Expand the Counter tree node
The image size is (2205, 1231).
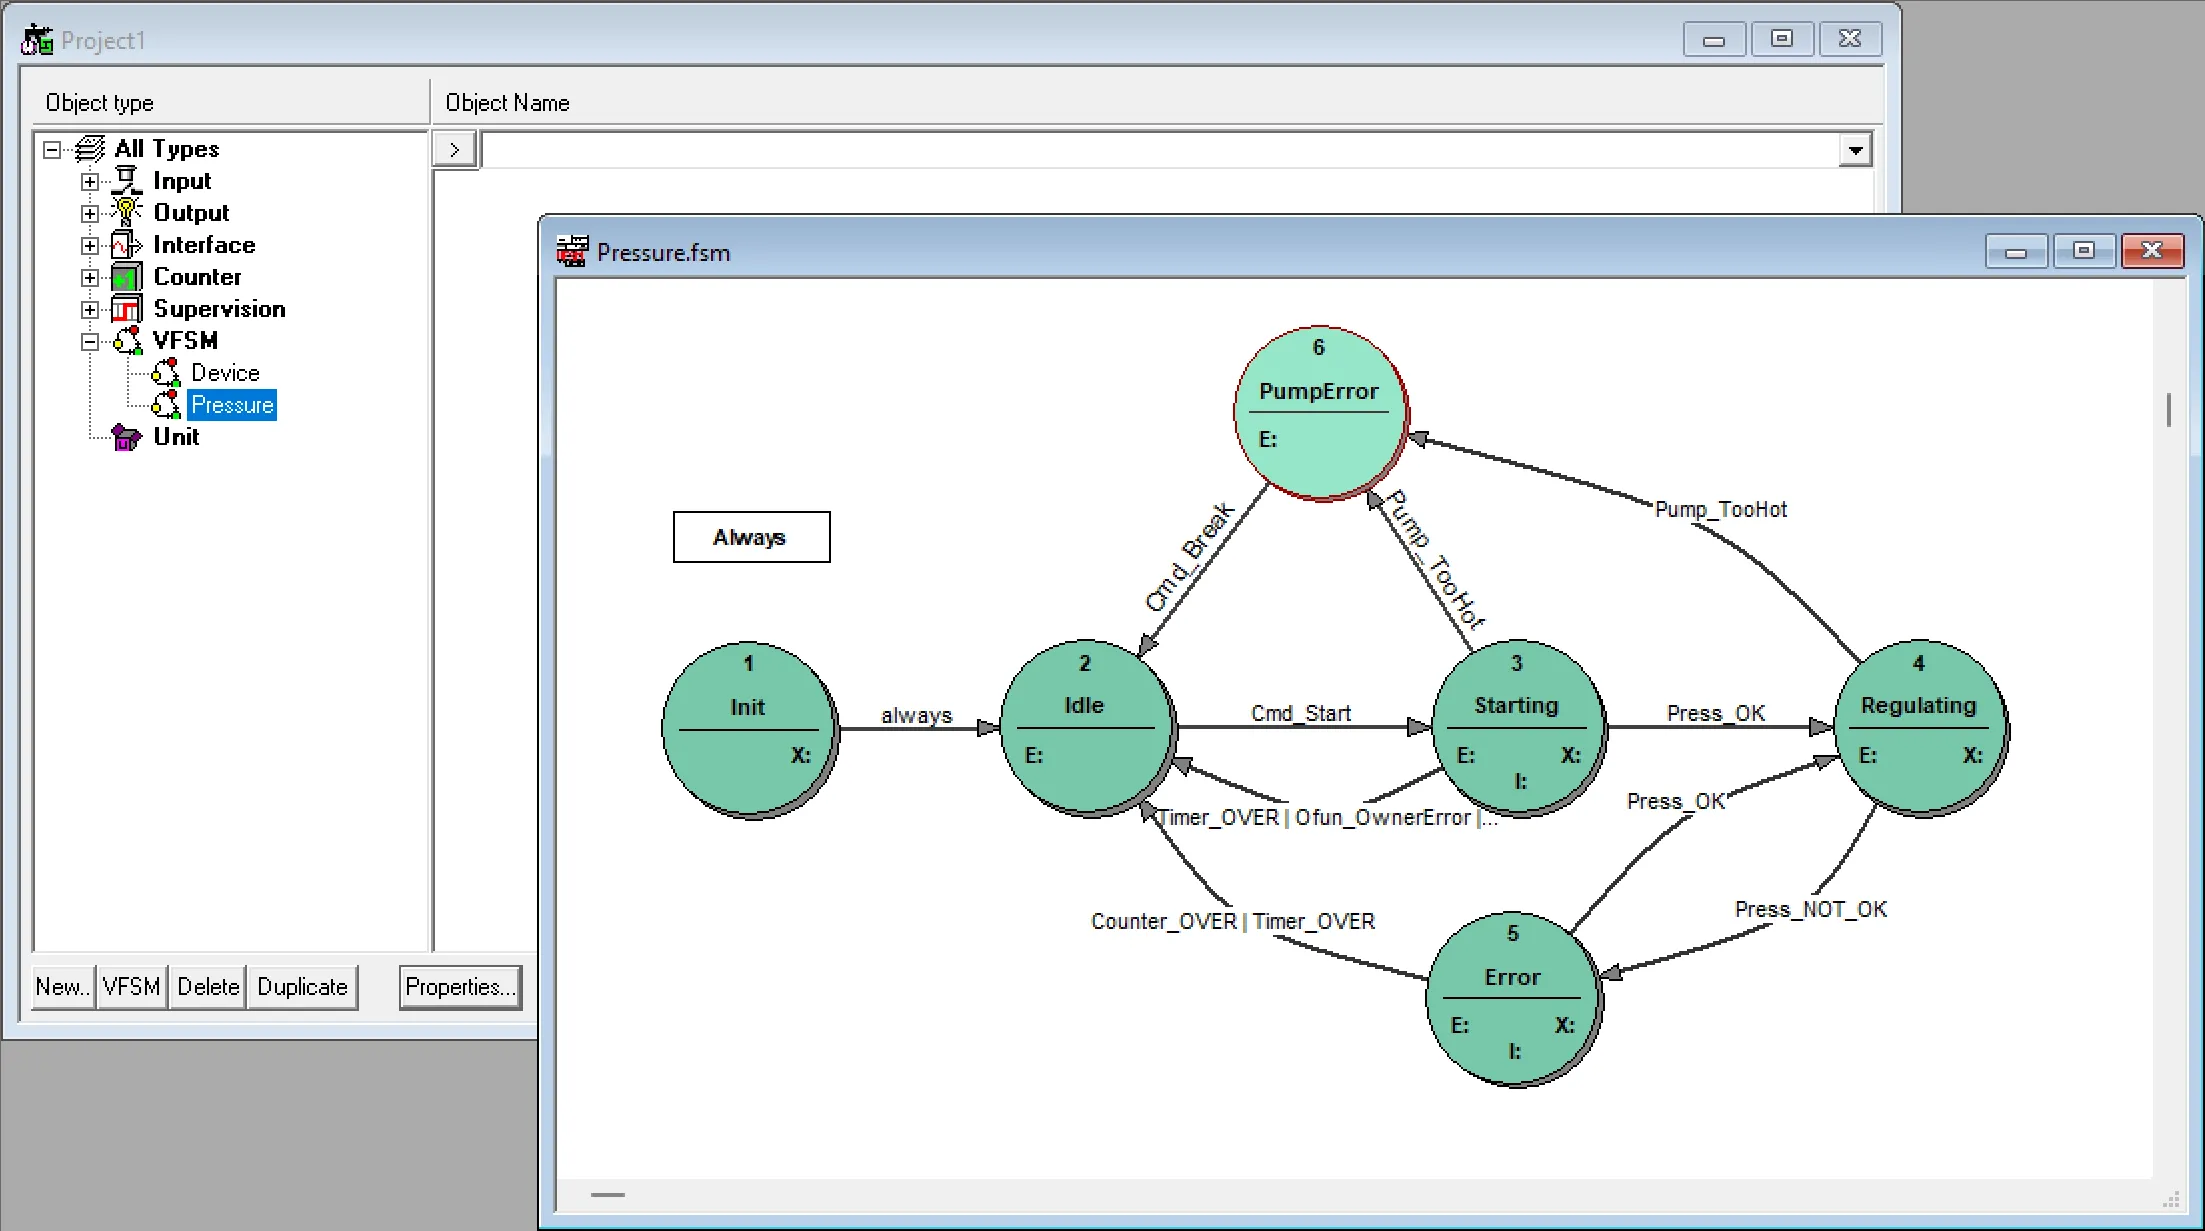[90, 278]
